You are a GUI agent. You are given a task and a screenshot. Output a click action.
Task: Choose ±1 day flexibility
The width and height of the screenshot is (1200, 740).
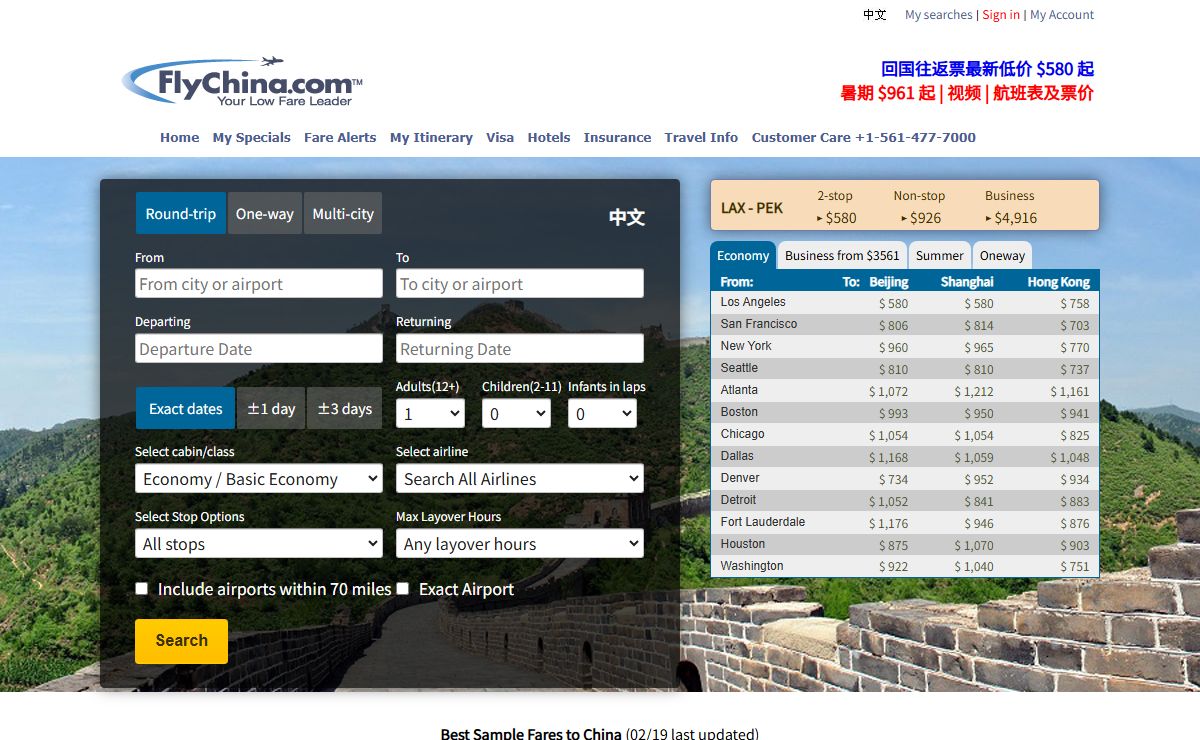271,408
